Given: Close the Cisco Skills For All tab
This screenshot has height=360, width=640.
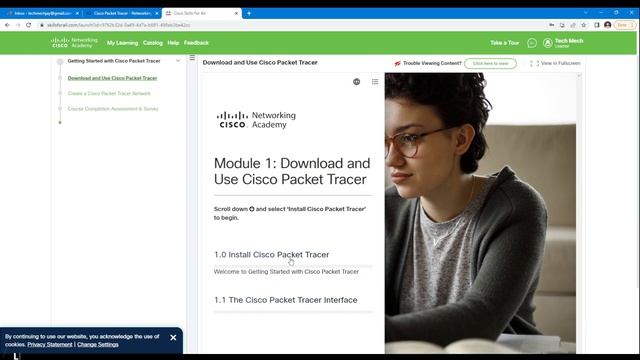Looking at the screenshot, I should tap(236, 13).
